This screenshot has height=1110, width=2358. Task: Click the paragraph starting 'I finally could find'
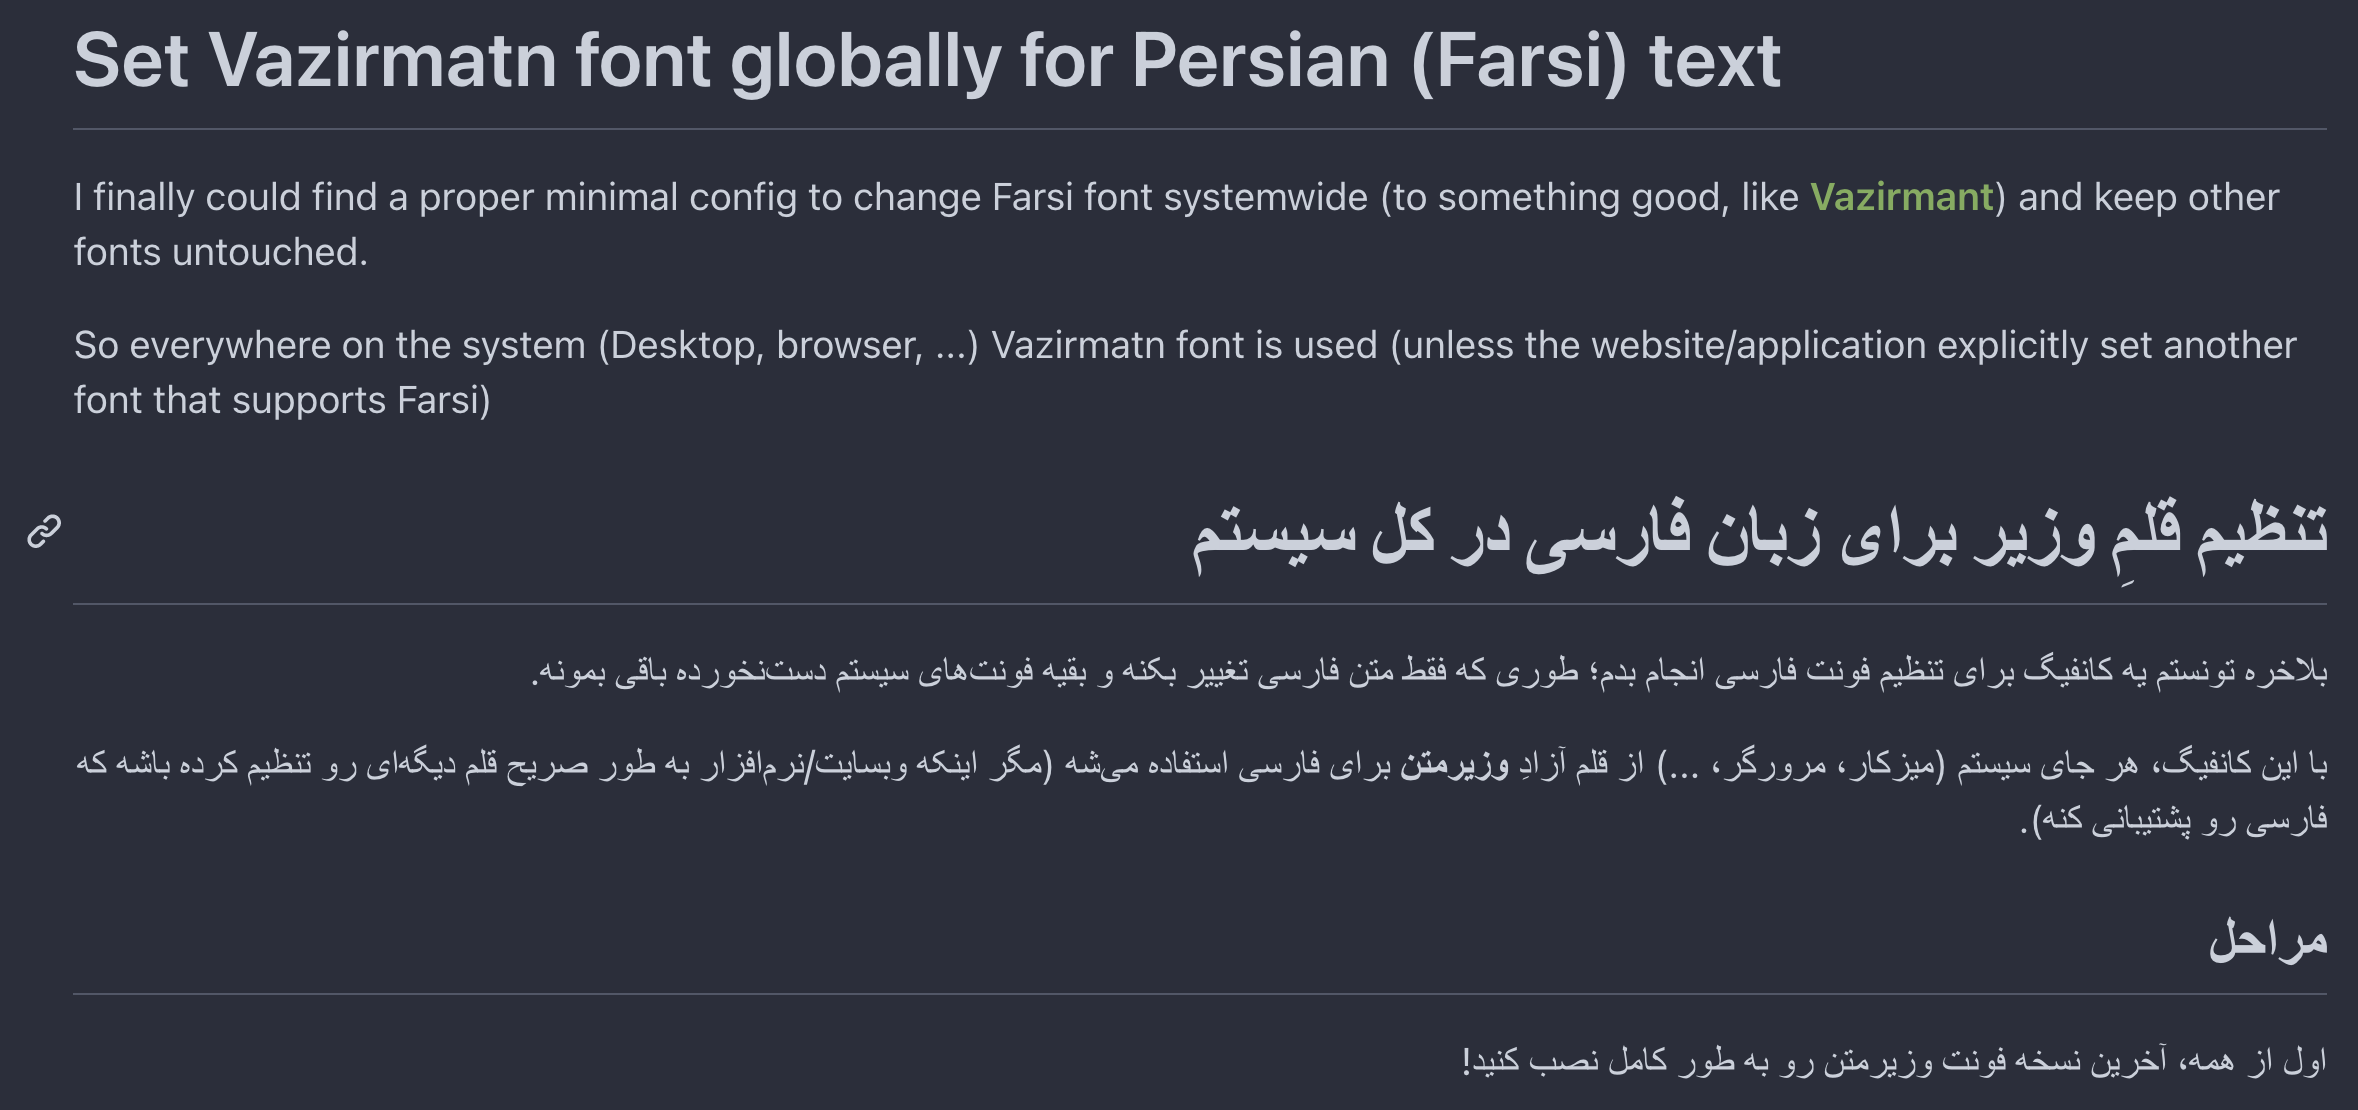(1176, 224)
